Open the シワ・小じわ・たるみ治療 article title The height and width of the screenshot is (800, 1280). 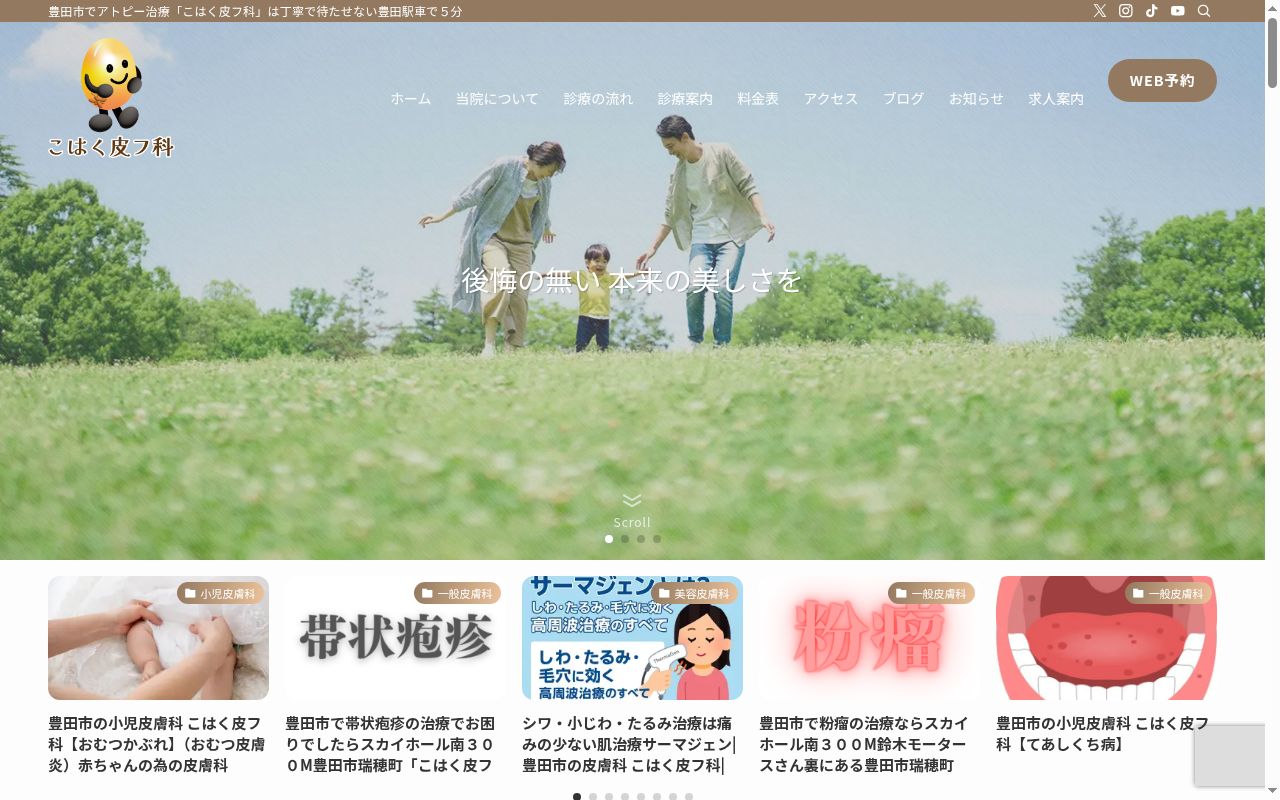(632, 744)
